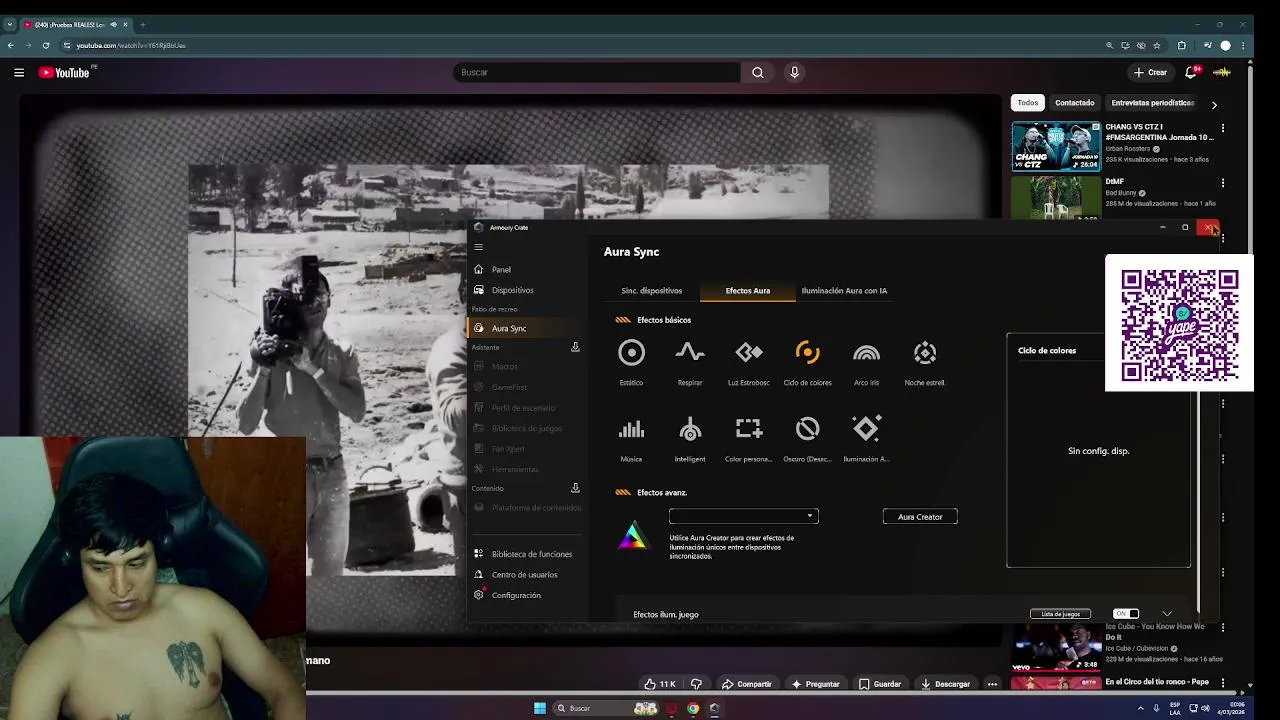The height and width of the screenshot is (720, 1280).
Task: Select the Contactado filter chip
Action: click(x=1075, y=103)
